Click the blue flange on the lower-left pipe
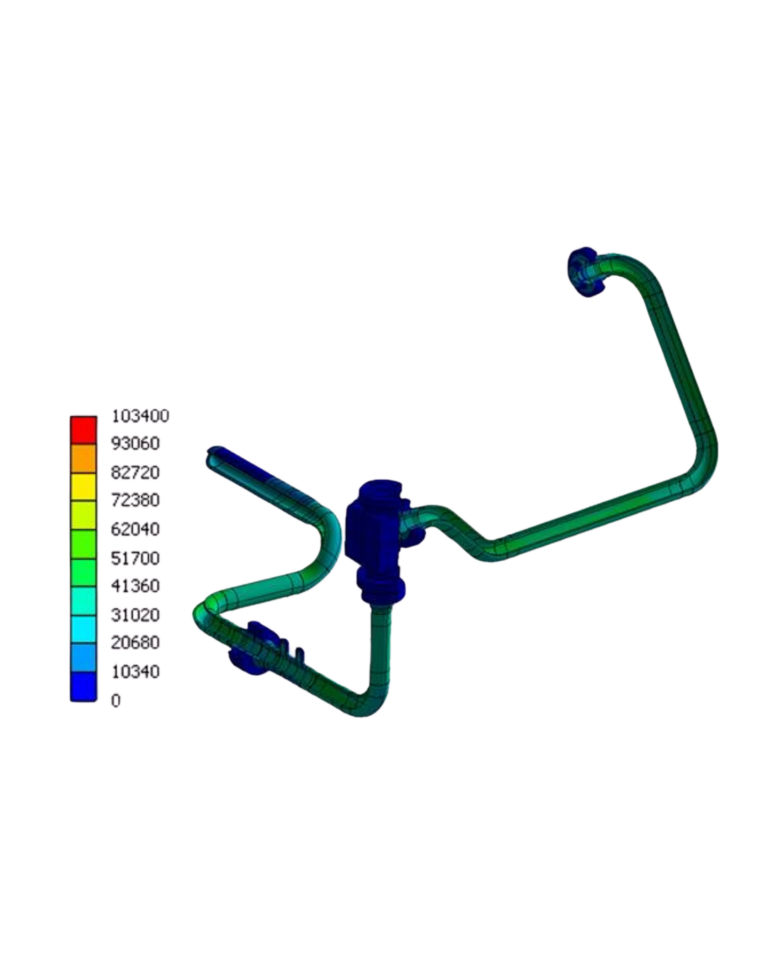Viewport: 768px width, 960px height. (x=250, y=648)
